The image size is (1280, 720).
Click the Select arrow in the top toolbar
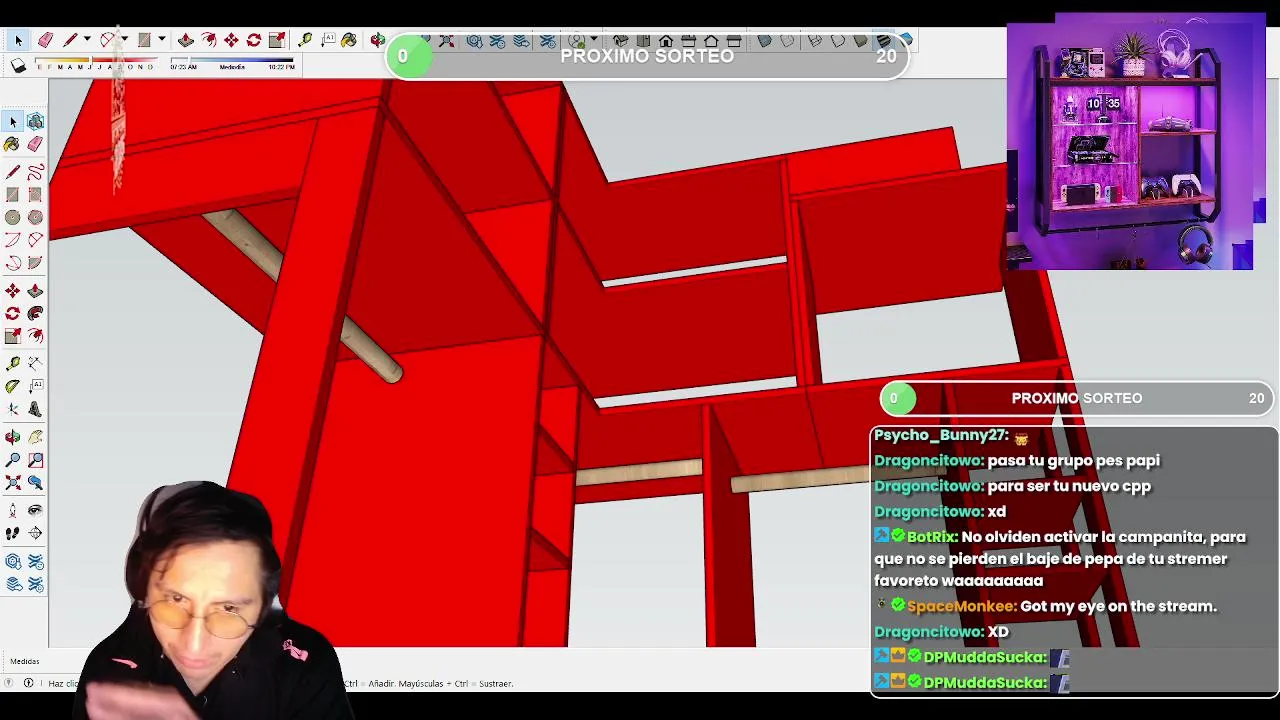(x=18, y=40)
